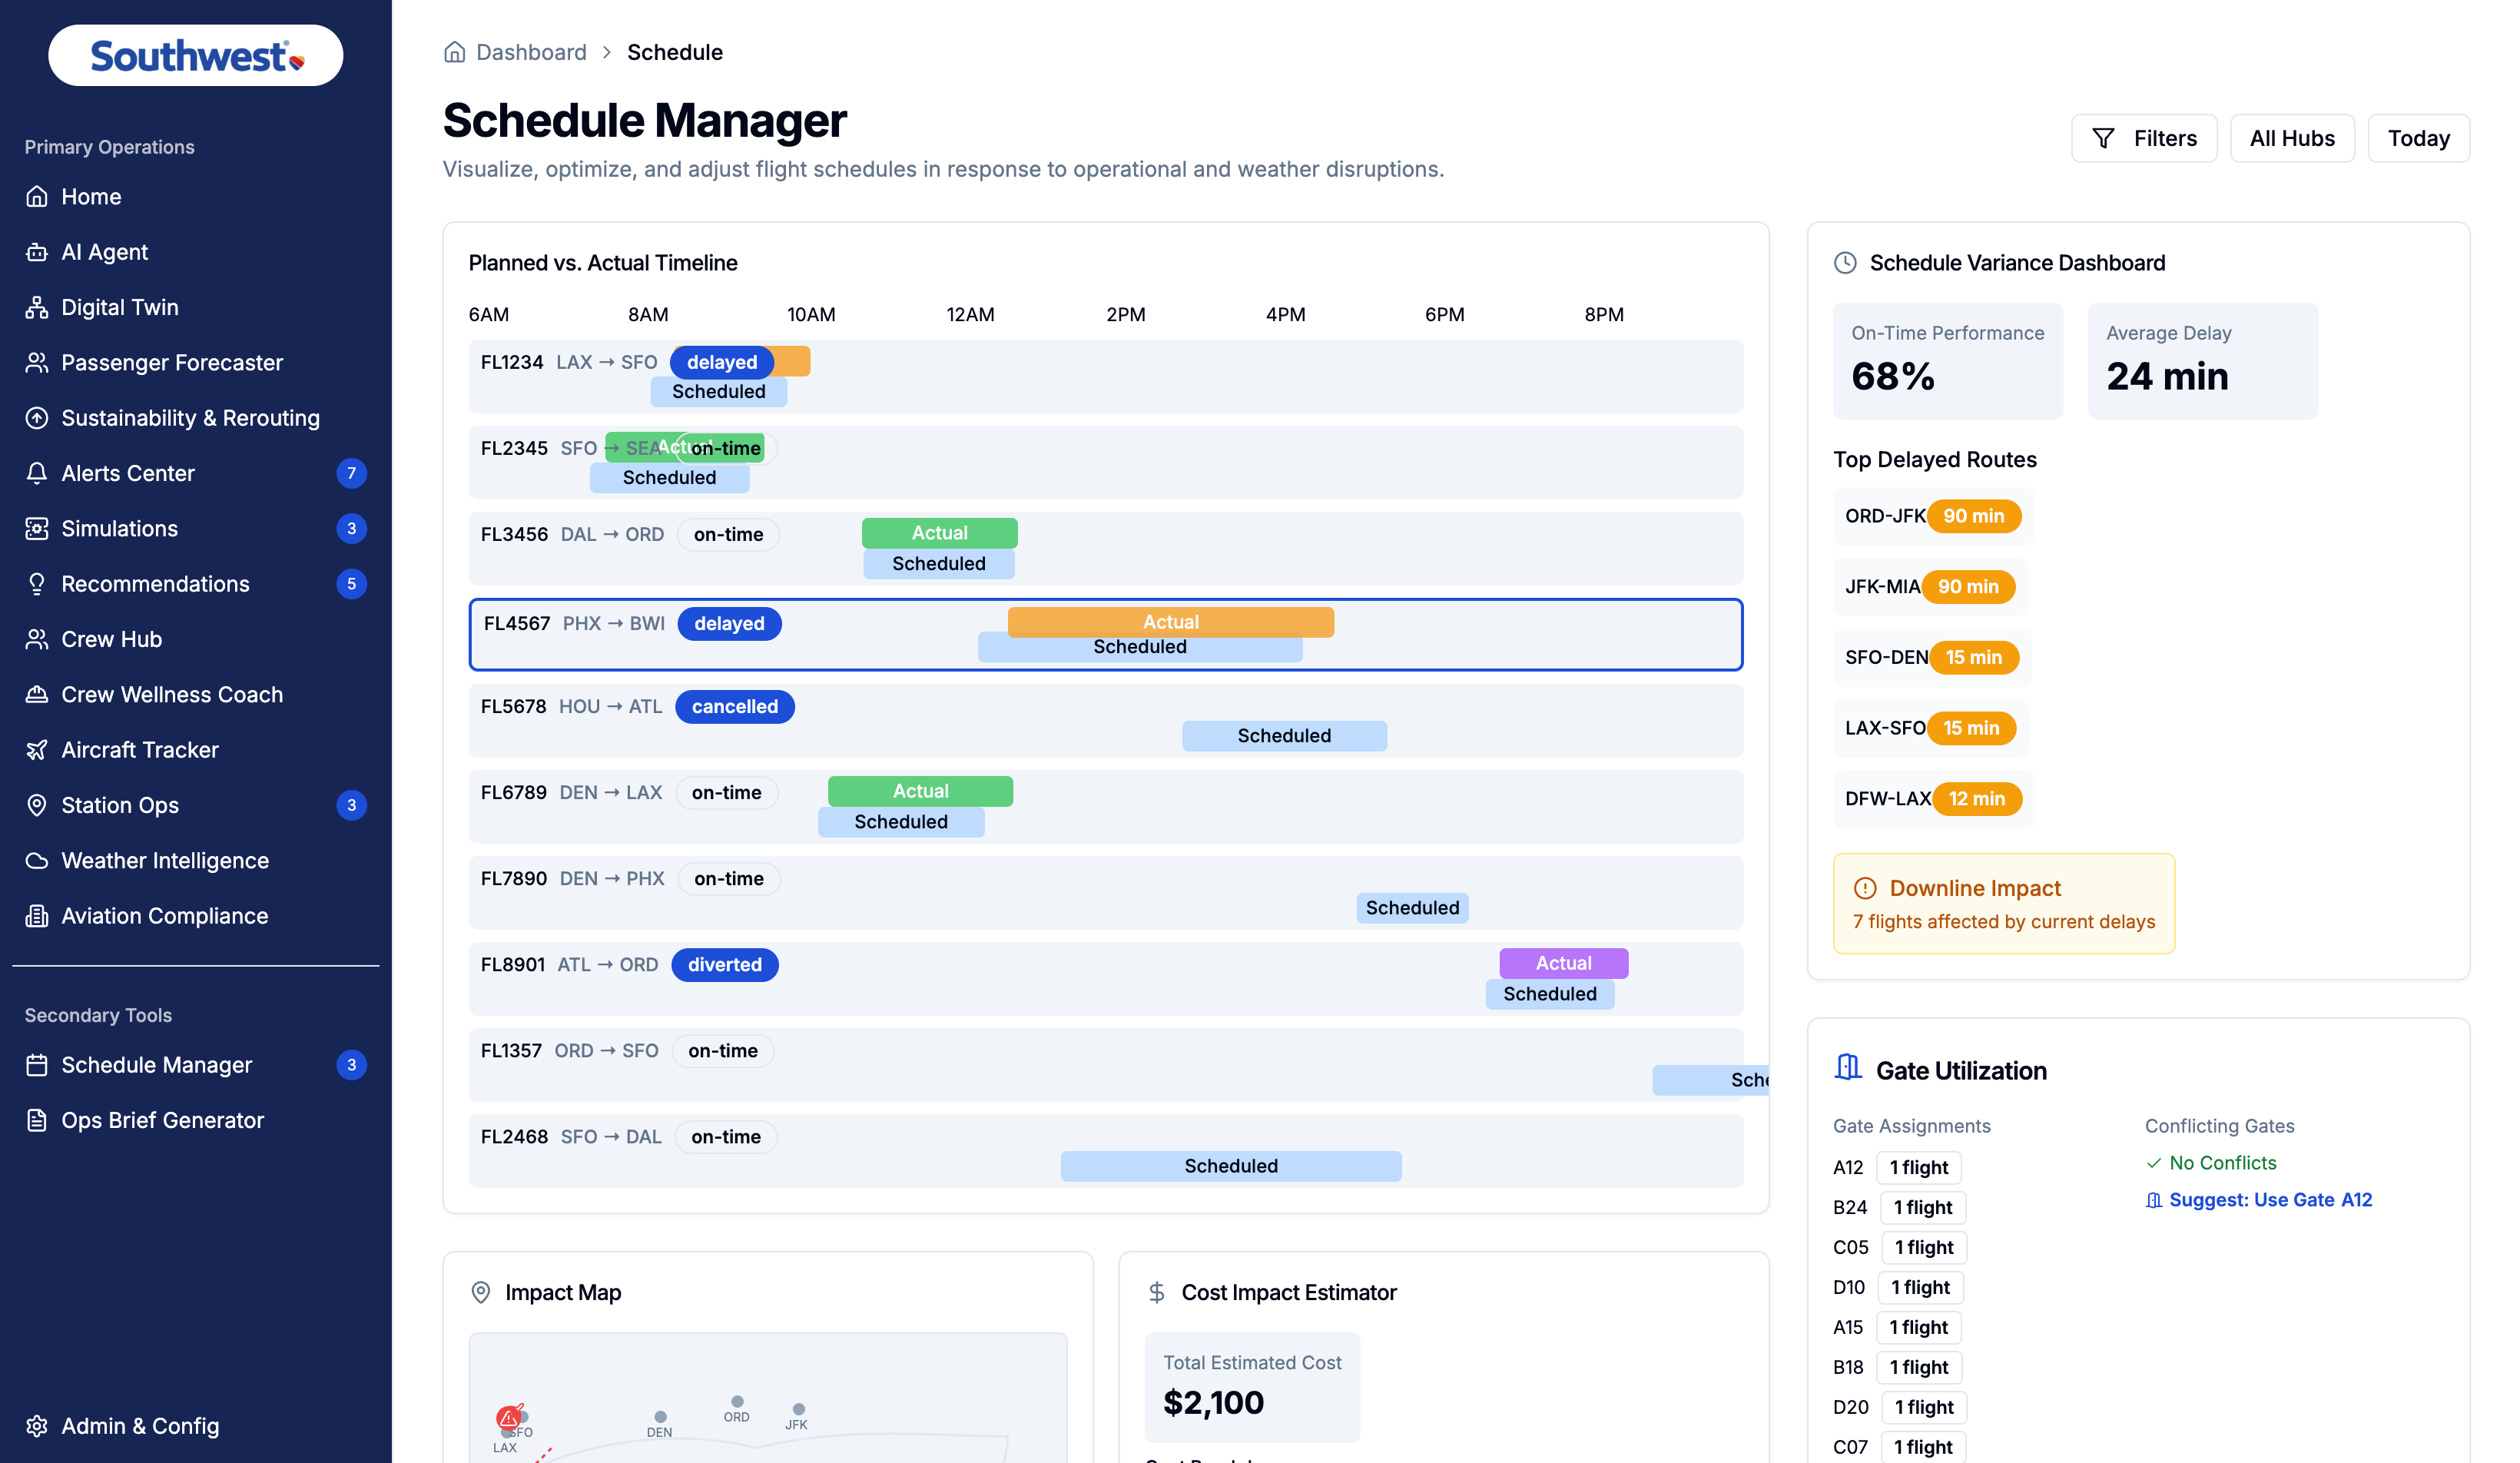The width and height of the screenshot is (2520, 1463).
Task: Click the 1 flight chip for gate D10
Action: (x=1920, y=1288)
